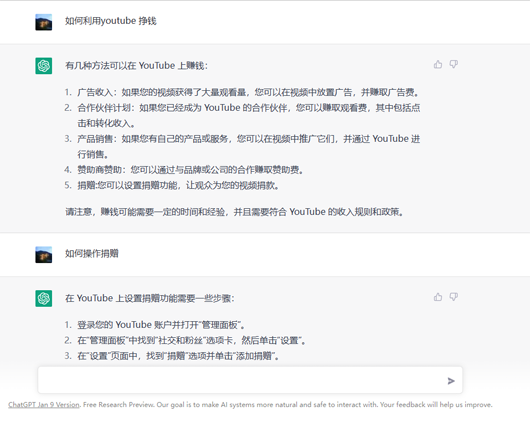Click list item 4 about 赞助商赞助
The width and height of the screenshot is (530, 422).
coord(184,170)
